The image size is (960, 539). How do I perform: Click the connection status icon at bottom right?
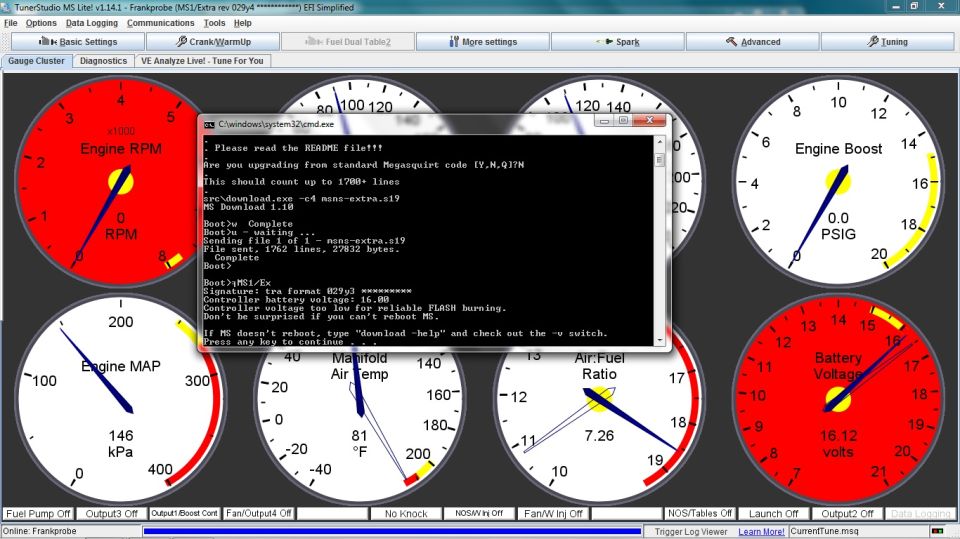[x=937, y=531]
